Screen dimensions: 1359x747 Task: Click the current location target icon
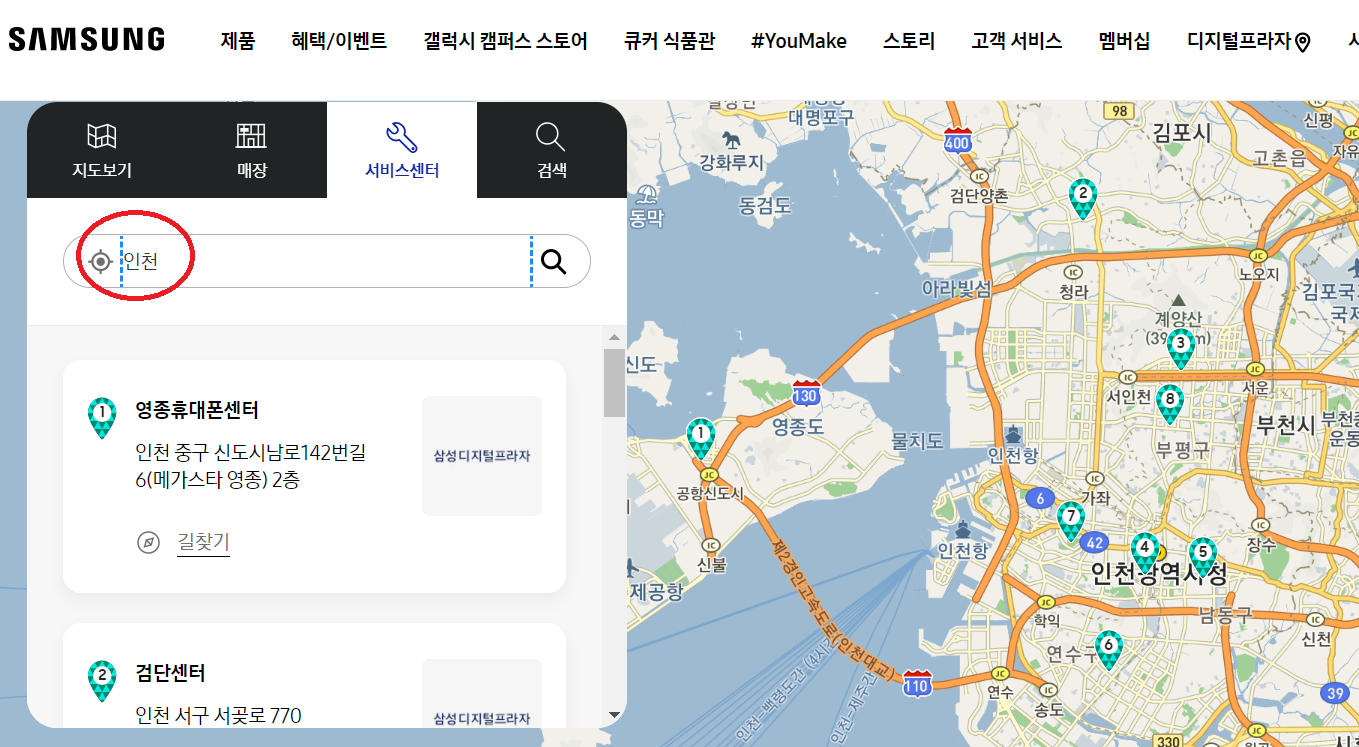(x=100, y=262)
